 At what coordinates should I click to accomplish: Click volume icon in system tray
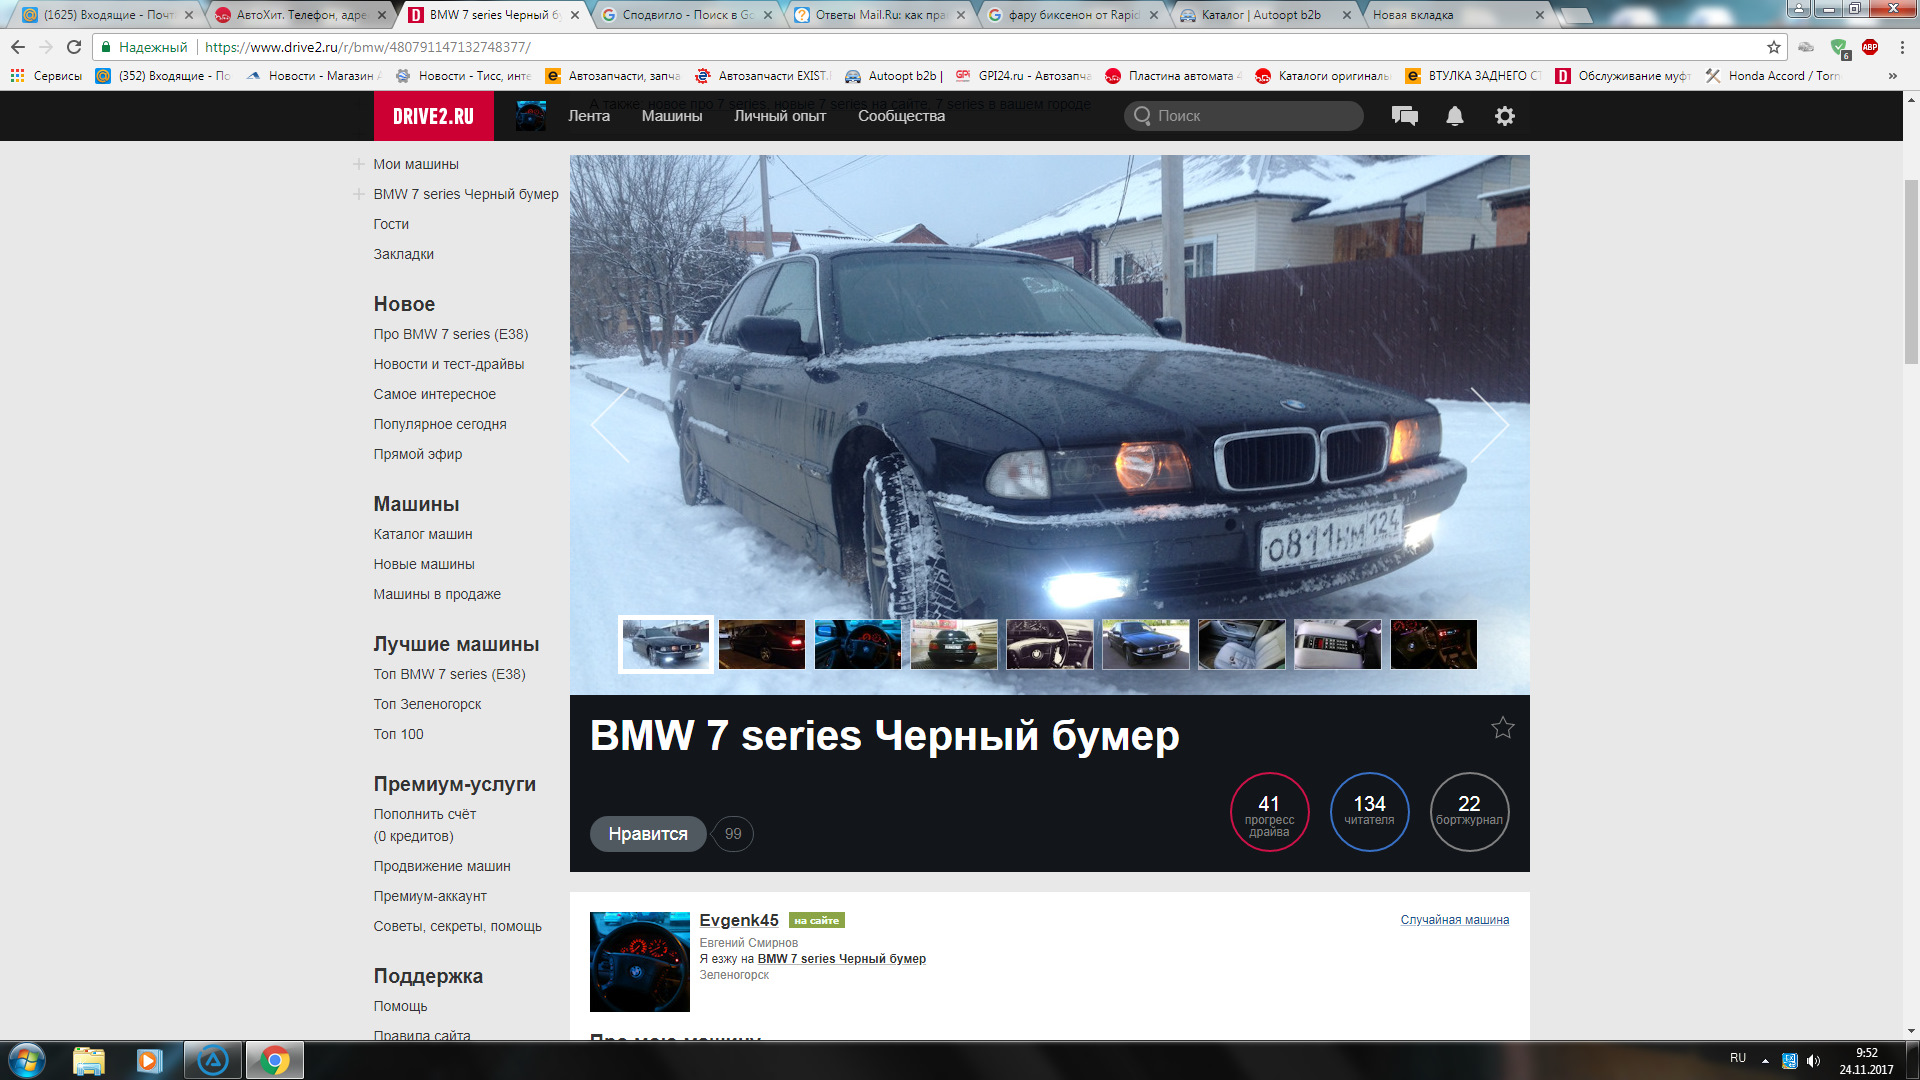(x=1813, y=1060)
